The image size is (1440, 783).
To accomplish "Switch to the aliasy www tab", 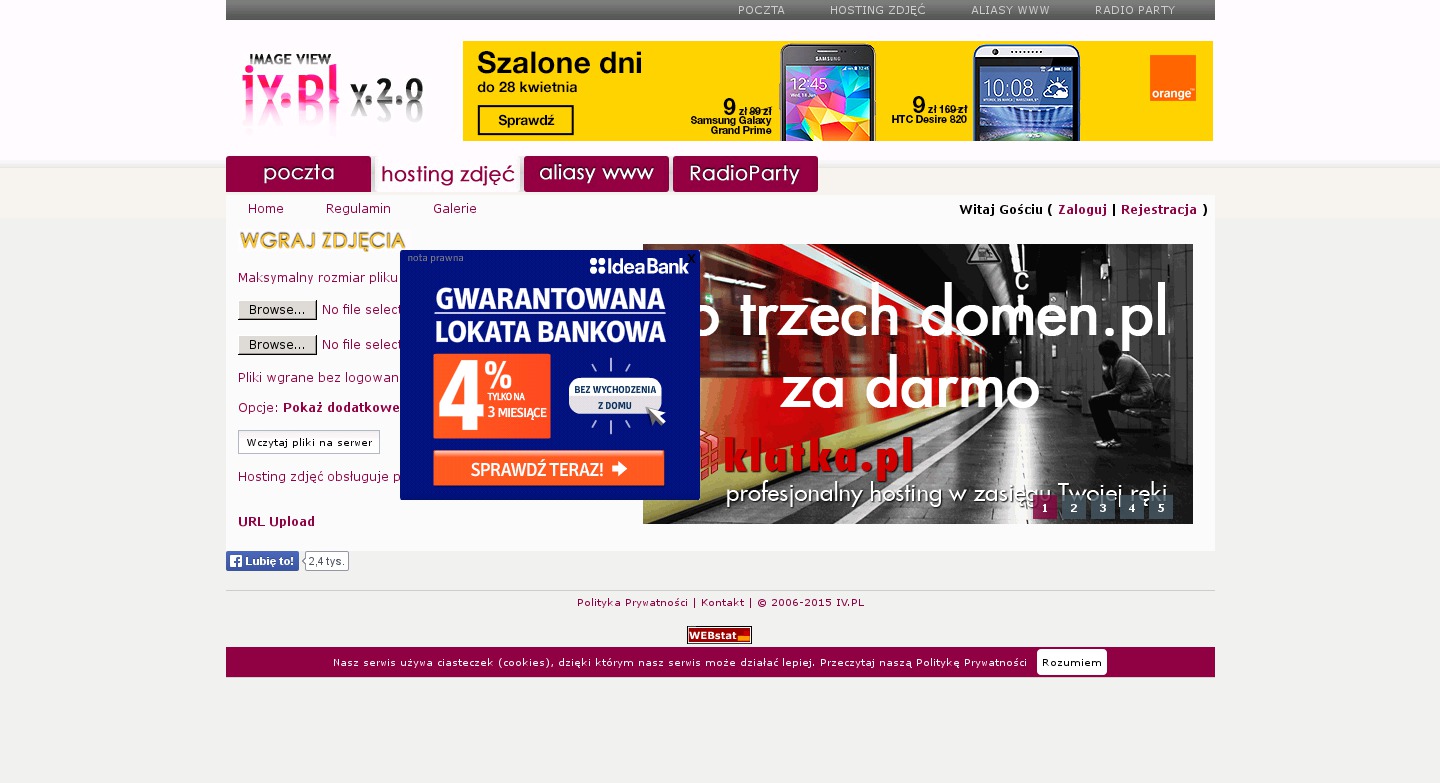I will [596, 174].
